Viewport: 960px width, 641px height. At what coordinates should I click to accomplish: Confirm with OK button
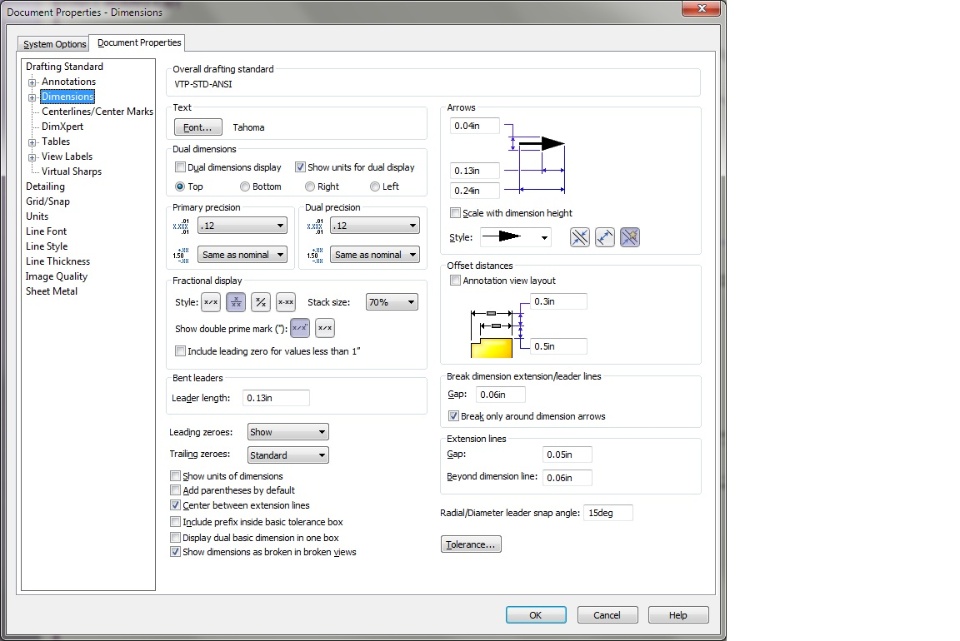point(536,615)
